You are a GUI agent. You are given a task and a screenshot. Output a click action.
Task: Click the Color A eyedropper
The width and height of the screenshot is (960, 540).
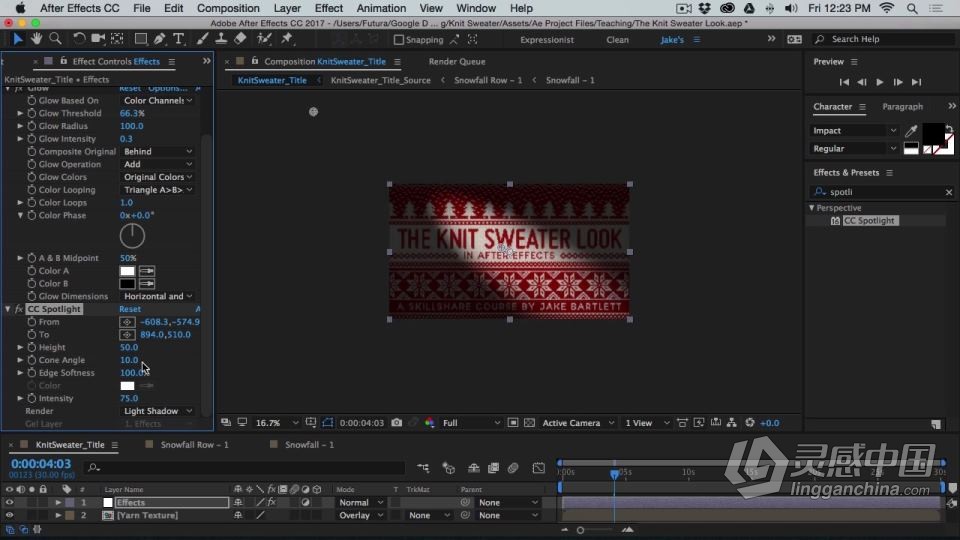click(x=147, y=271)
